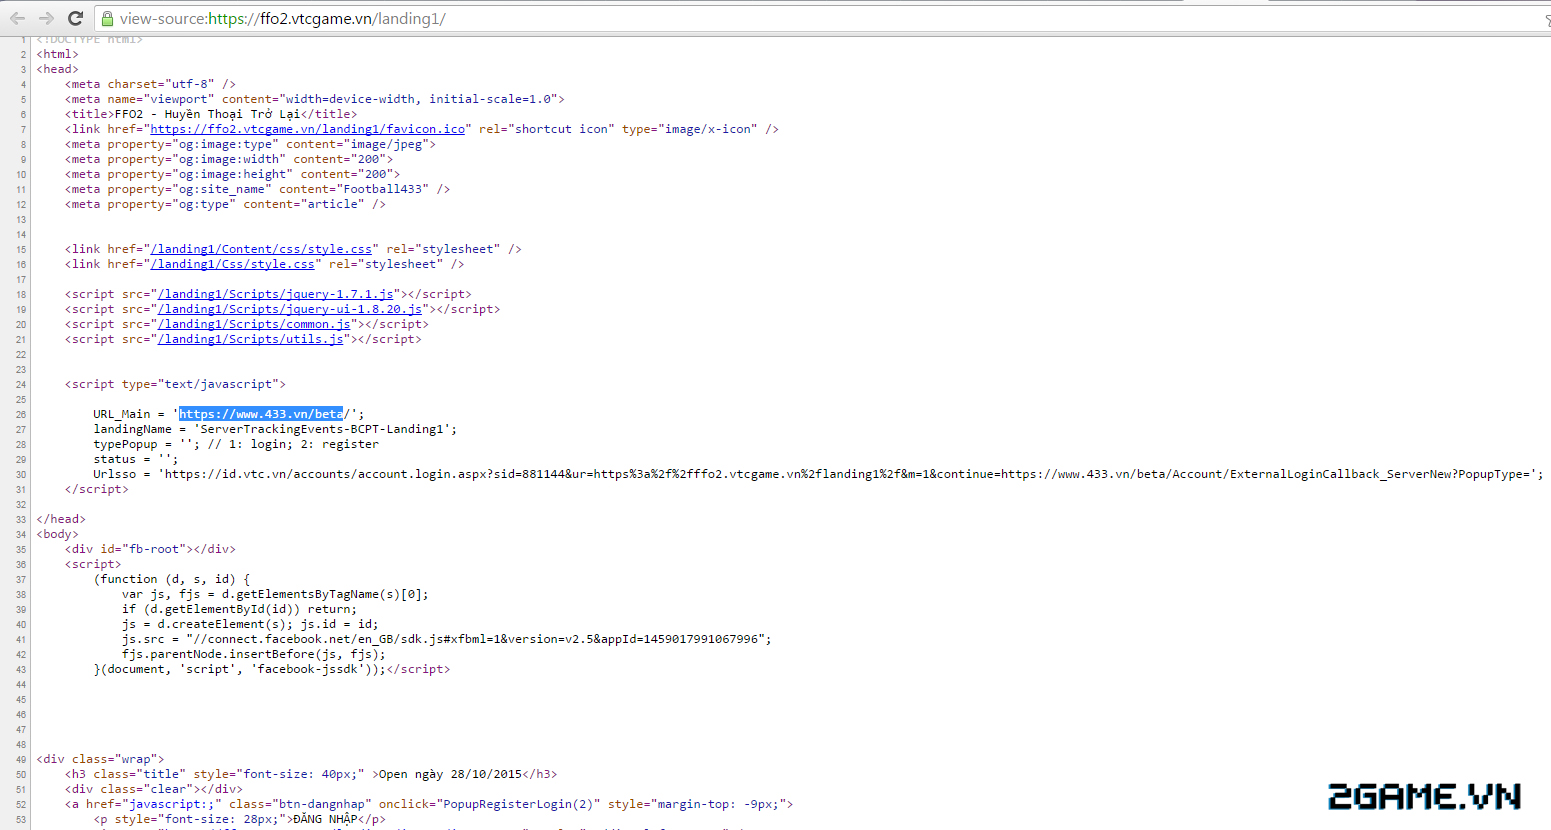Click the og:image:height meta line

pyautogui.click(x=232, y=174)
